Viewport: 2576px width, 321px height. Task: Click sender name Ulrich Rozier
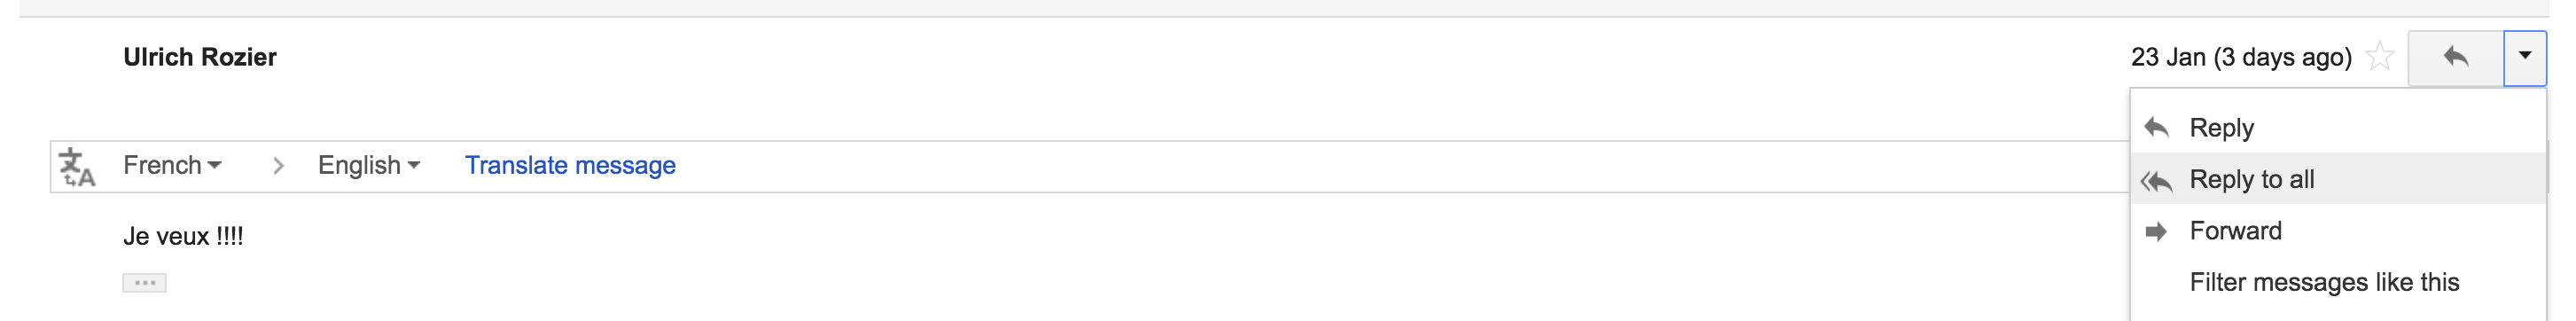200,57
